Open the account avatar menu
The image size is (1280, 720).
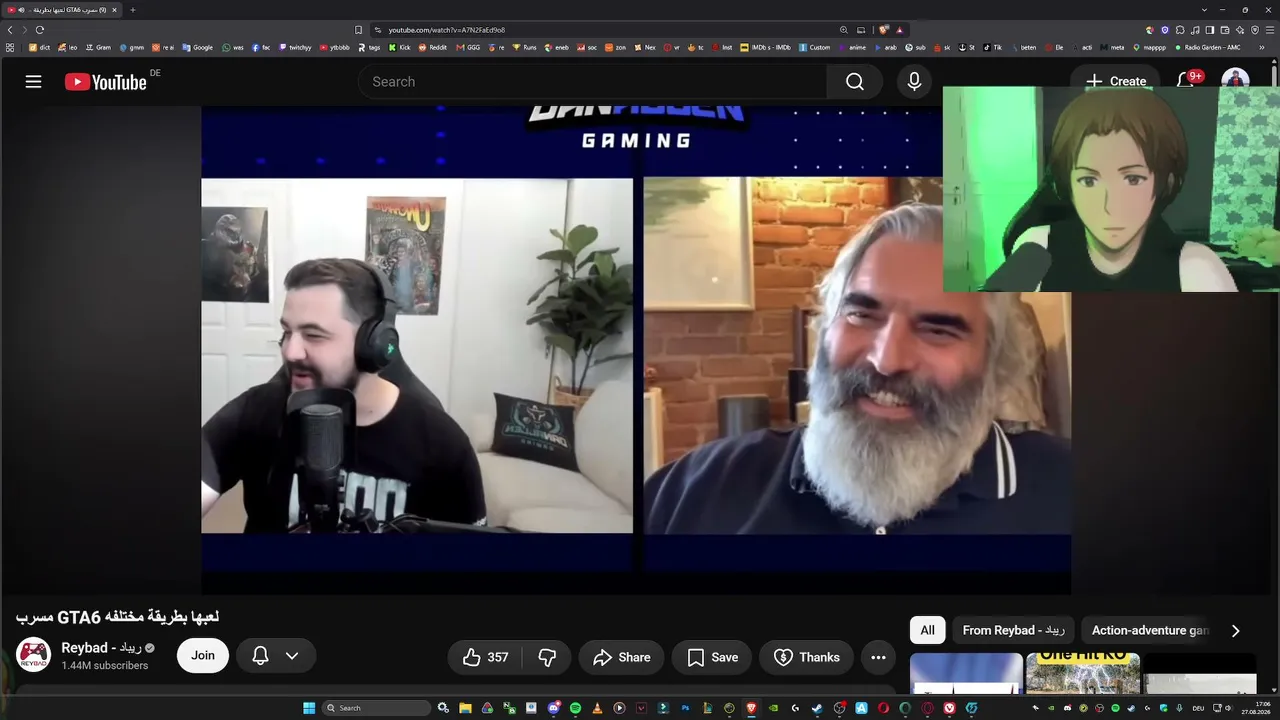click(1235, 81)
